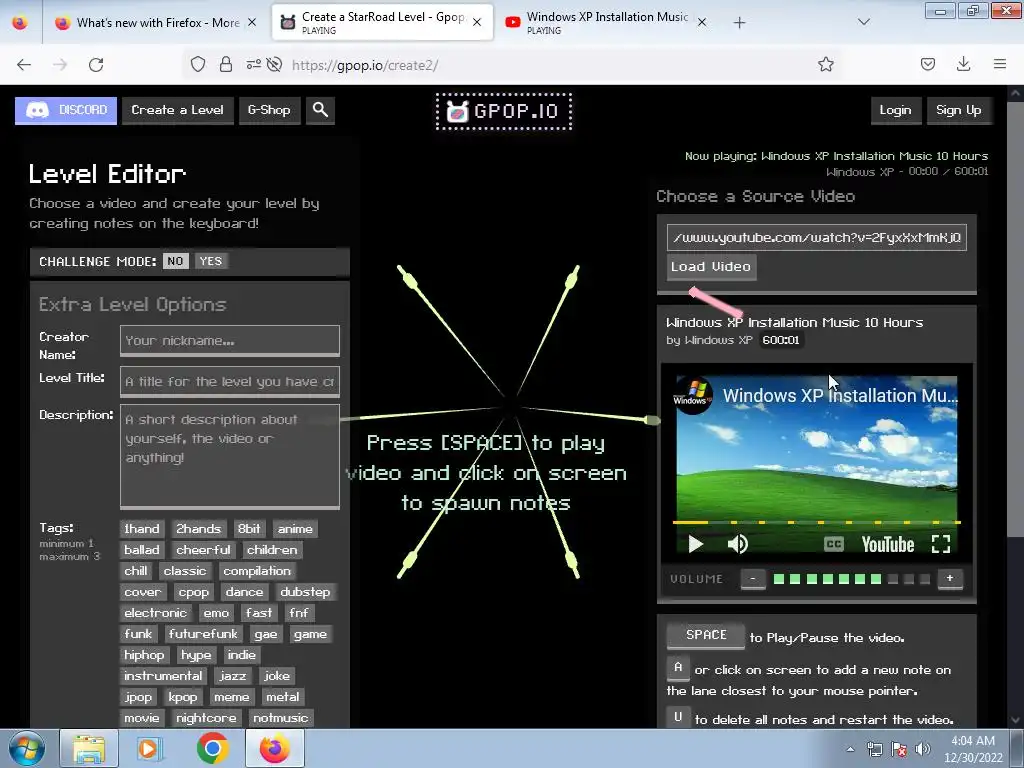The width and height of the screenshot is (1024, 768).
Task: Open the G-Shop page
Action: [268, 110]
